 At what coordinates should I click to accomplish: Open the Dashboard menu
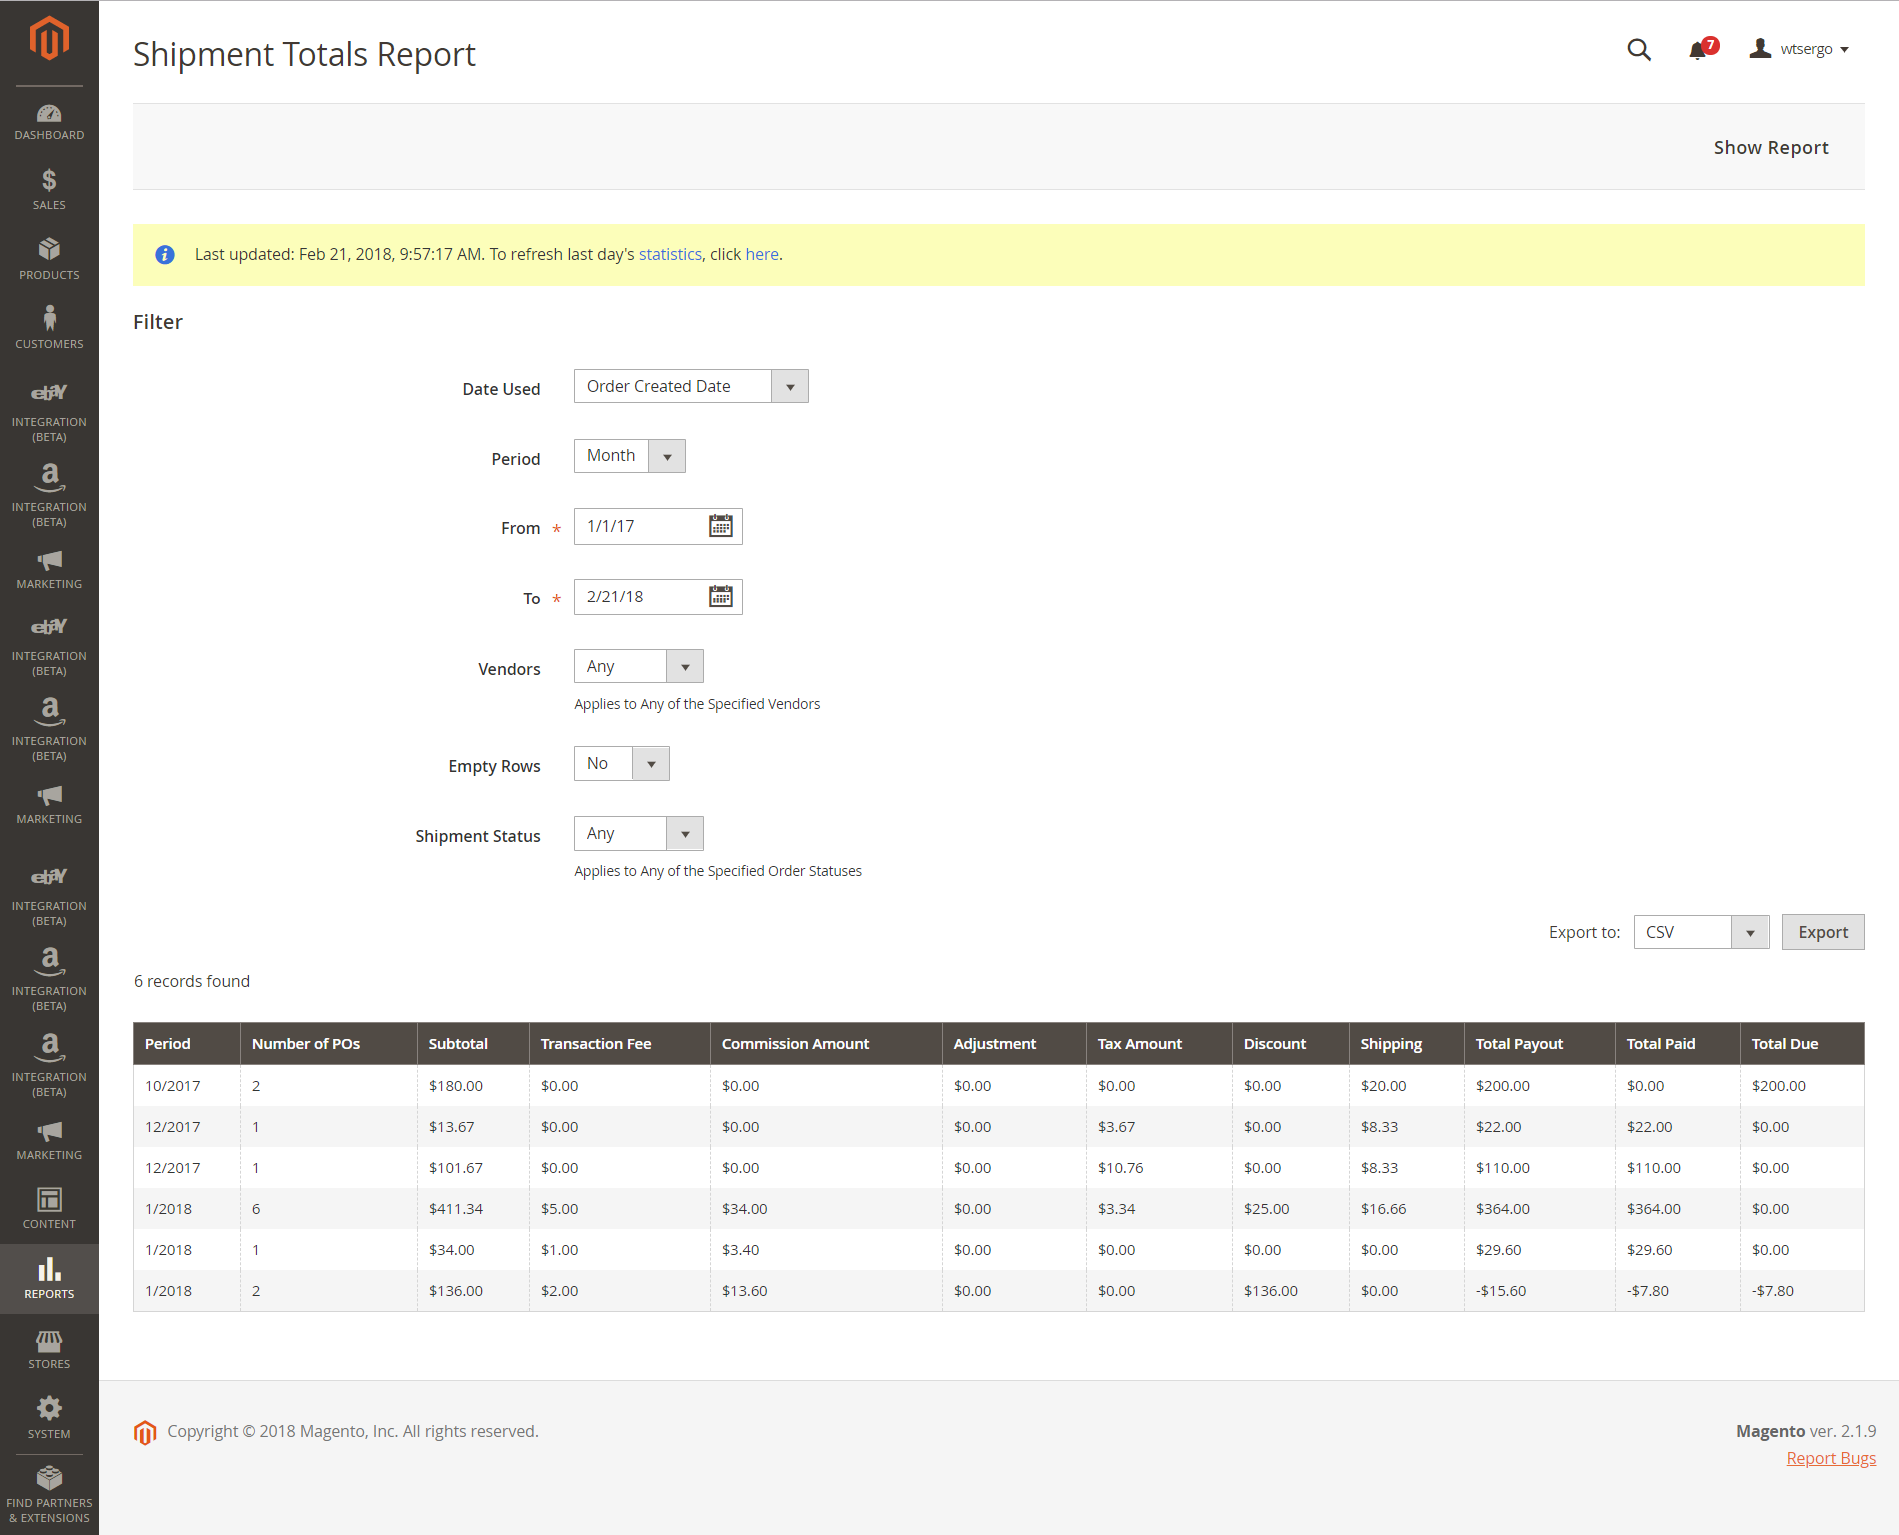coord(49,122)
